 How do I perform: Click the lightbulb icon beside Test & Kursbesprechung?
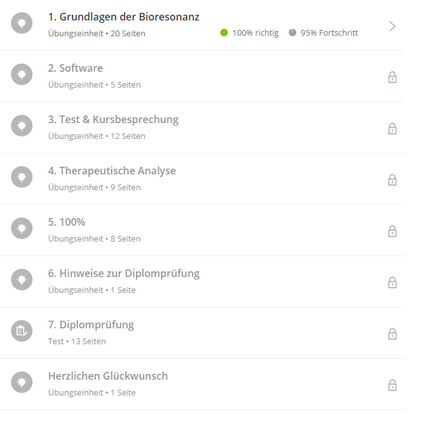[x=22, y=126]
